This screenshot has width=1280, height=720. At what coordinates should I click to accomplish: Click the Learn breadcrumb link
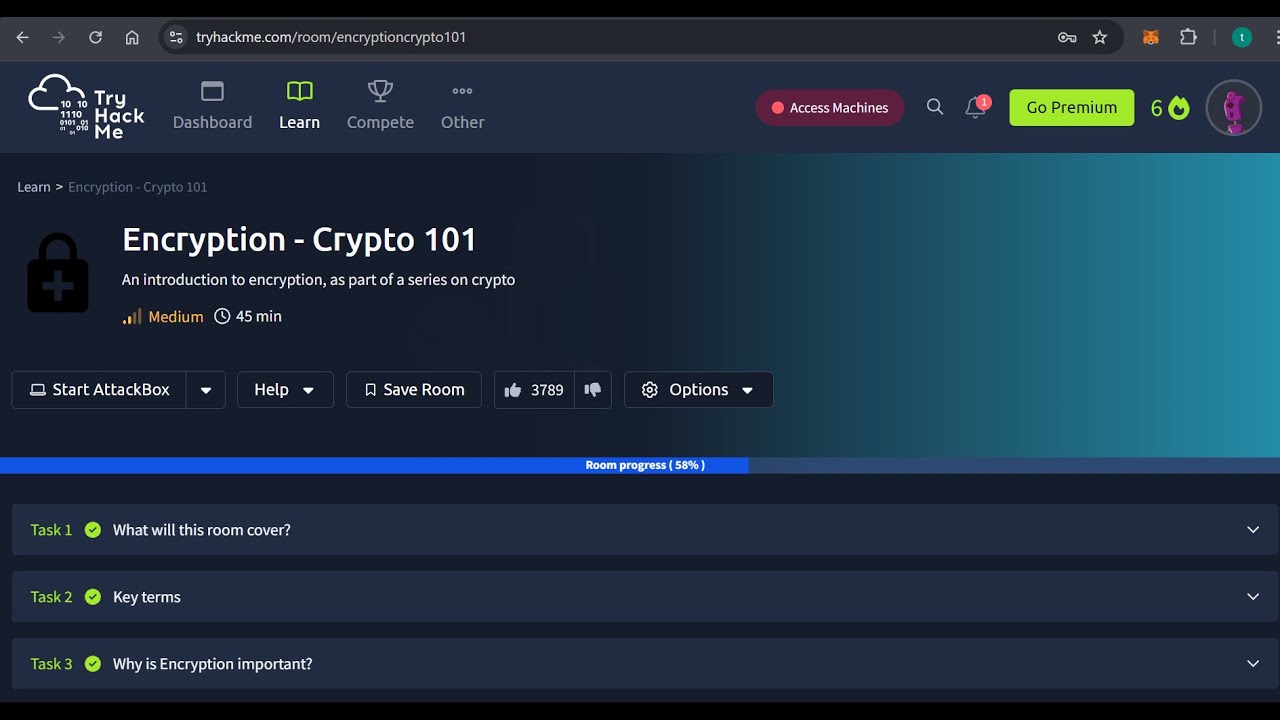tap(33, 187)
